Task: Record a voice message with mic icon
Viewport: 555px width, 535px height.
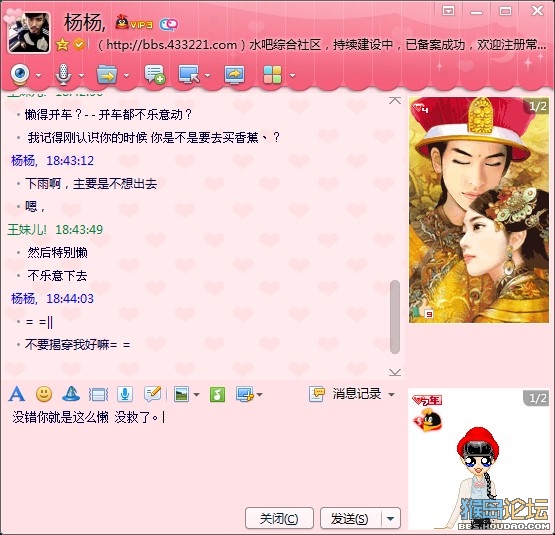Action: pyautogui.click(x=125, y=394)
